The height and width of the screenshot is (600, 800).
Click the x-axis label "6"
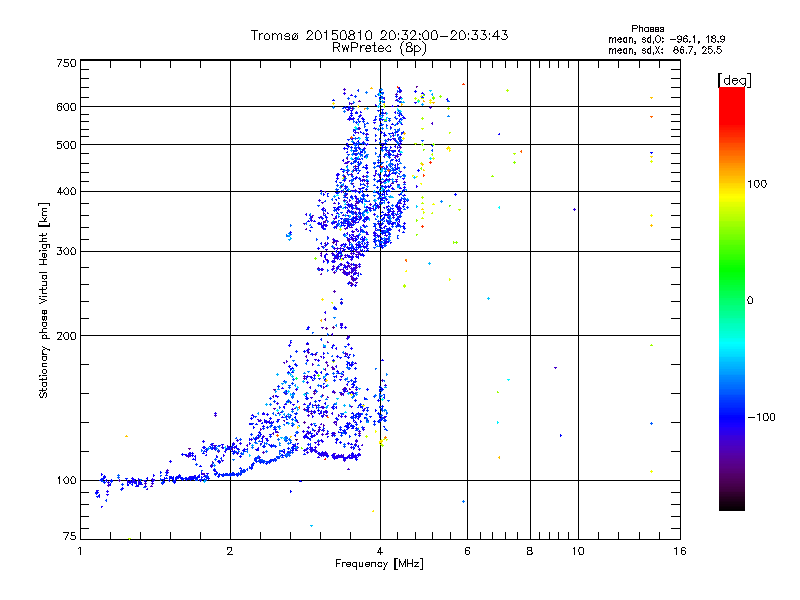coord(467,551)
